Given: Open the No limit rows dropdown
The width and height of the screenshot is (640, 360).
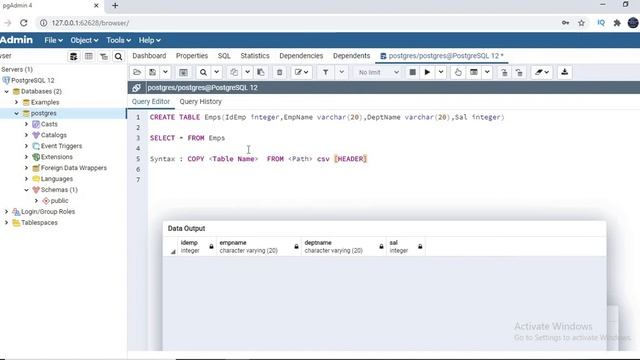Looking at the screenshot, I should tap(378, 72).
